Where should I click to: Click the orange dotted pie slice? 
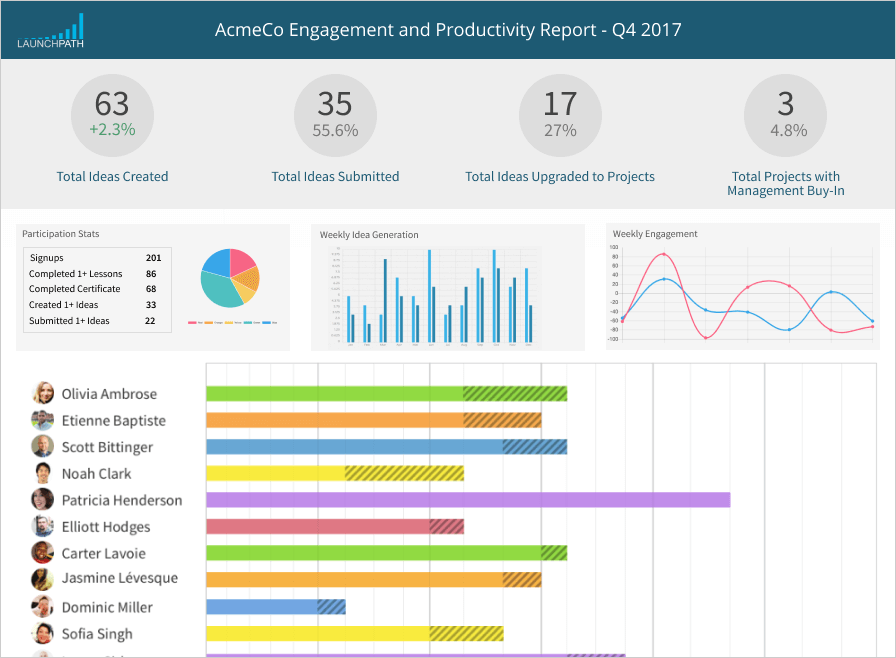tap(247, 279)
